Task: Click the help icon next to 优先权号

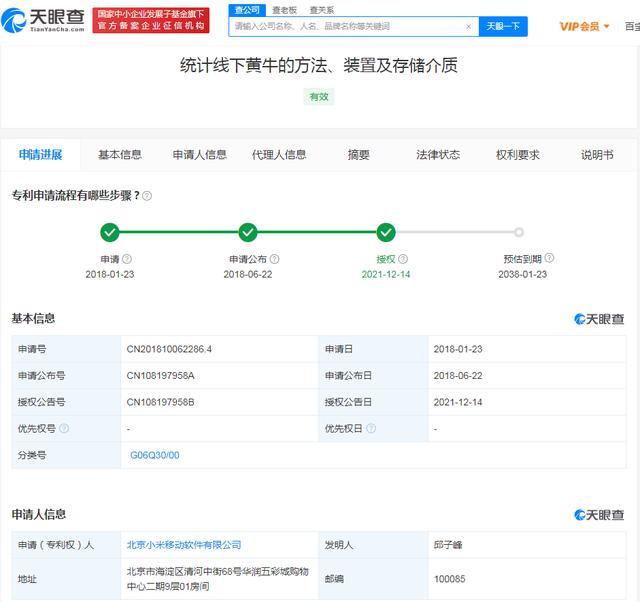Action: 64,428
